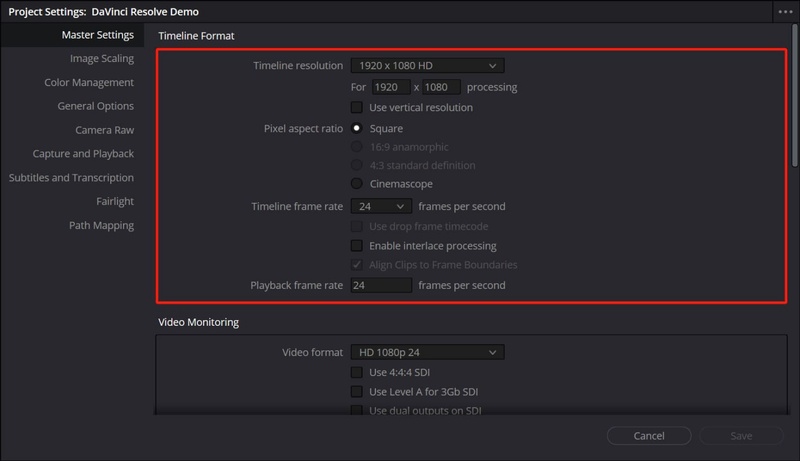Select Camera Raw settings

pyautogui.click(x=105, y=130)
